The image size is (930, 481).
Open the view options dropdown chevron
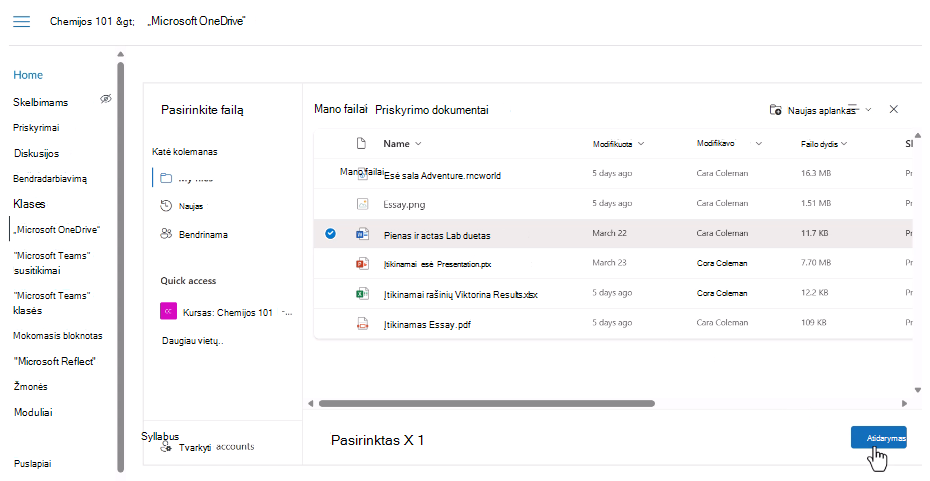tap(868, 110)
